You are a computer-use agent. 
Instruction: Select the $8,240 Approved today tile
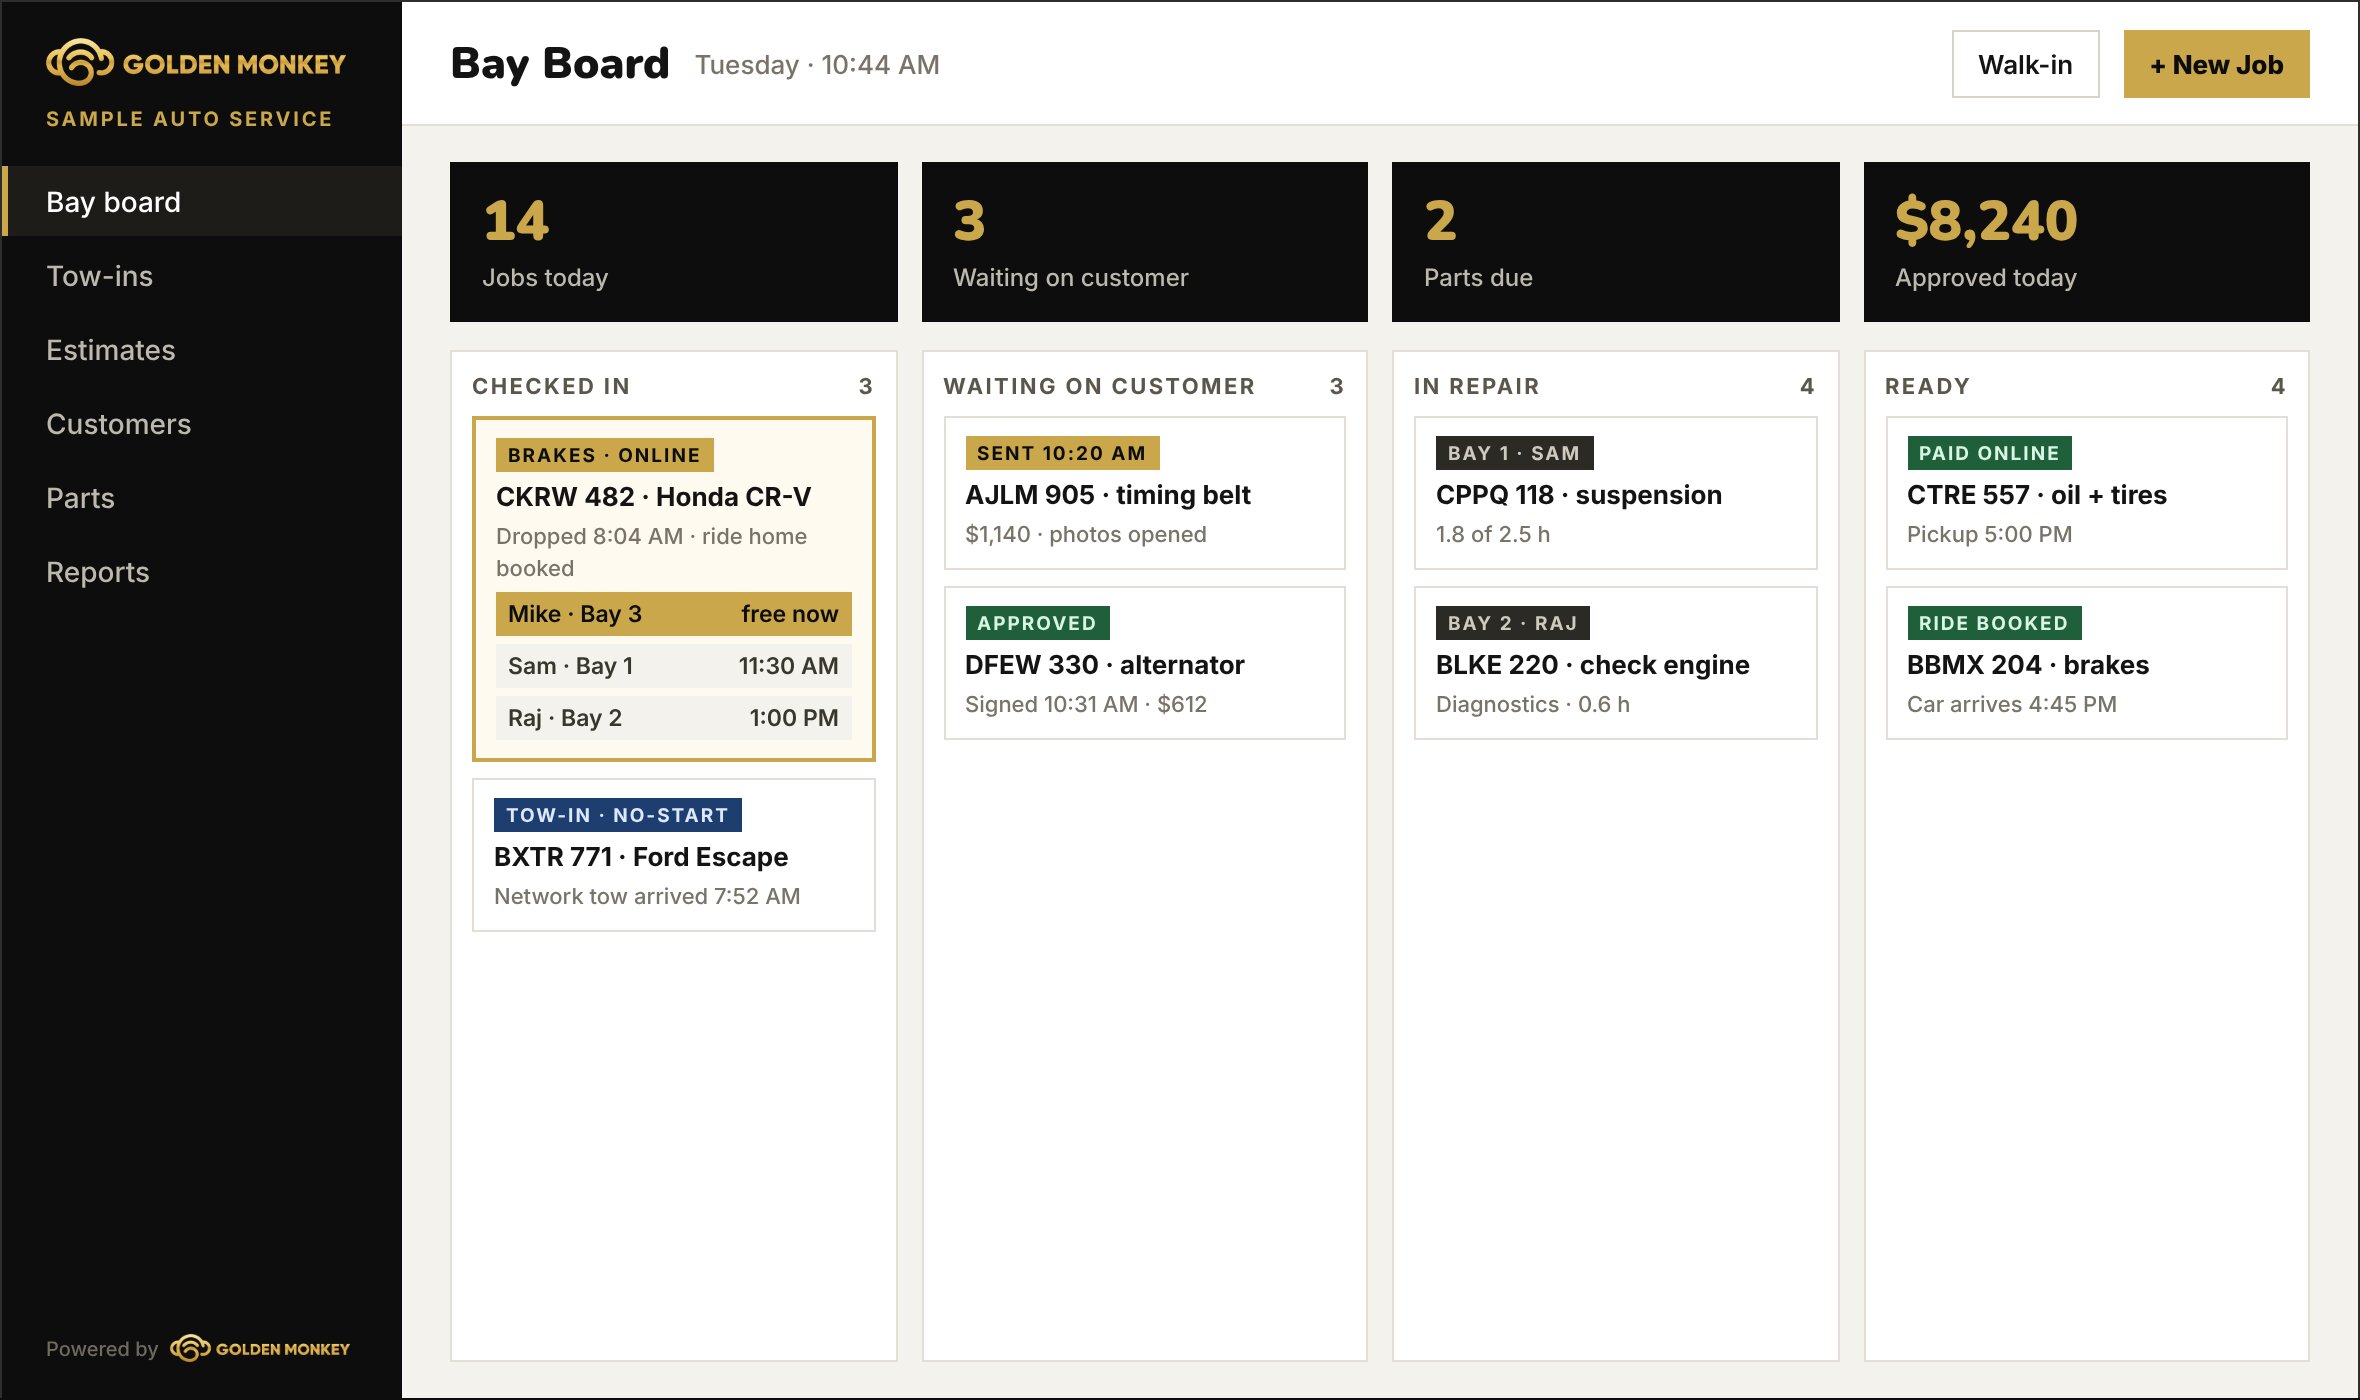tap(2086, 242)
